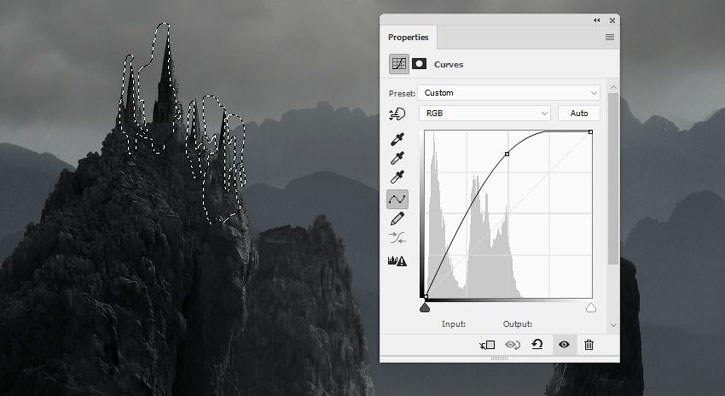This screenshot has height=396, width=725.
Task: Click the Auto button
Action: click(x=579, y=113)
